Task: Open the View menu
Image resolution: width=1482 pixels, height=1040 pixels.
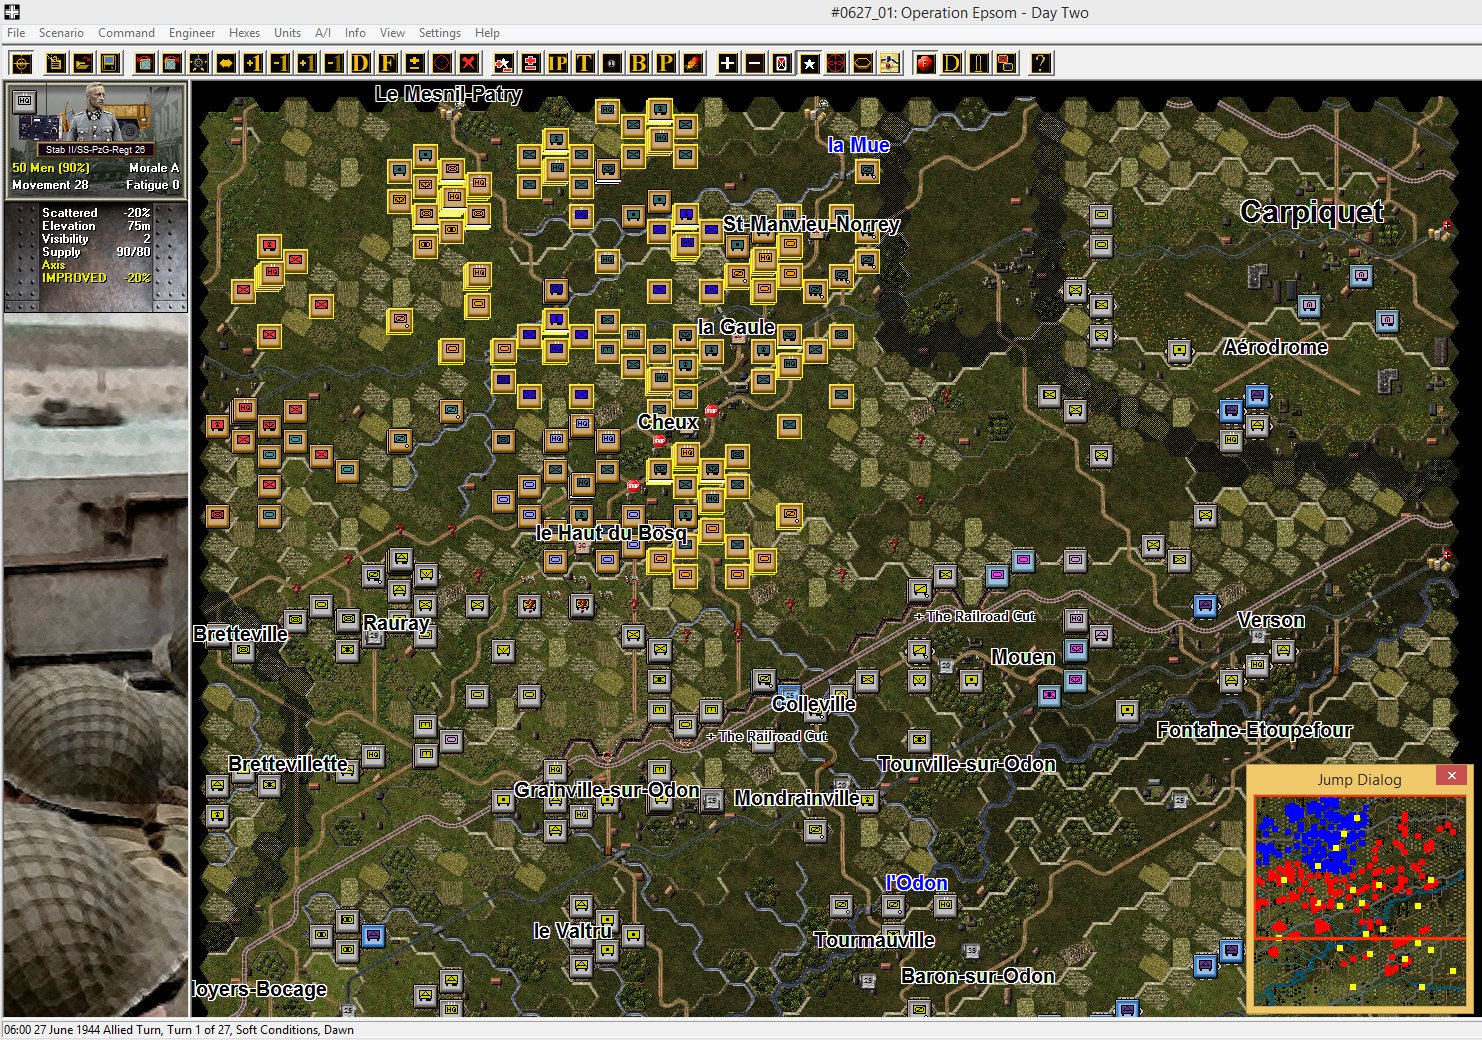Action: coord(392,33)
